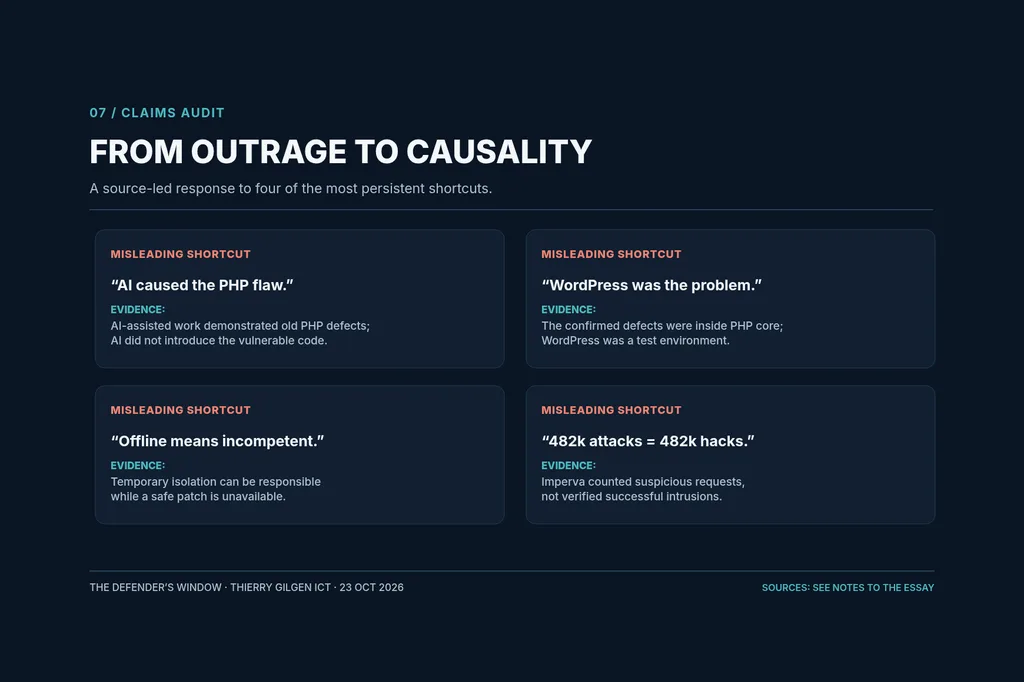Click the line 'while a safe patch is unavailable.'
Image resolution: width=1024 pixels, height=682 pixels.
pyautogui.click(x=198, y=496)
